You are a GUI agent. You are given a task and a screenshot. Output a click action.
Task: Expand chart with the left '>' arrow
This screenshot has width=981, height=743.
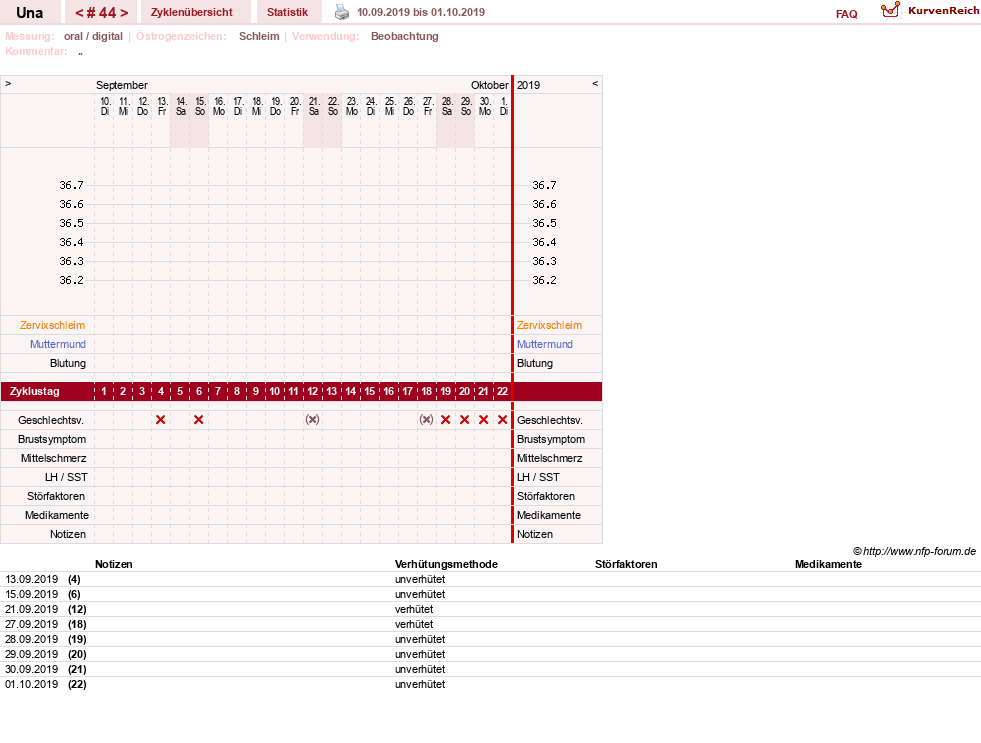[8, 83]
